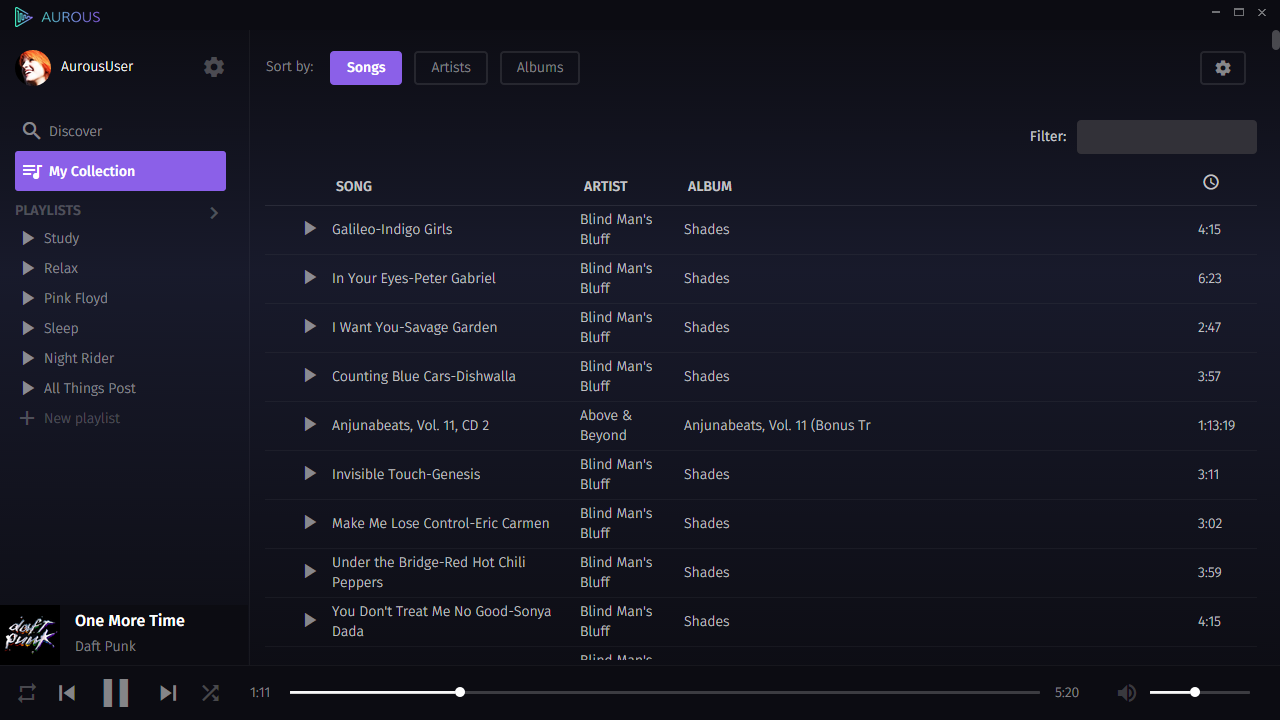Expand the Pink Floyd playlist
Image resolution: width=1280 pixels, height=720 pixels.
click(28, 298)
